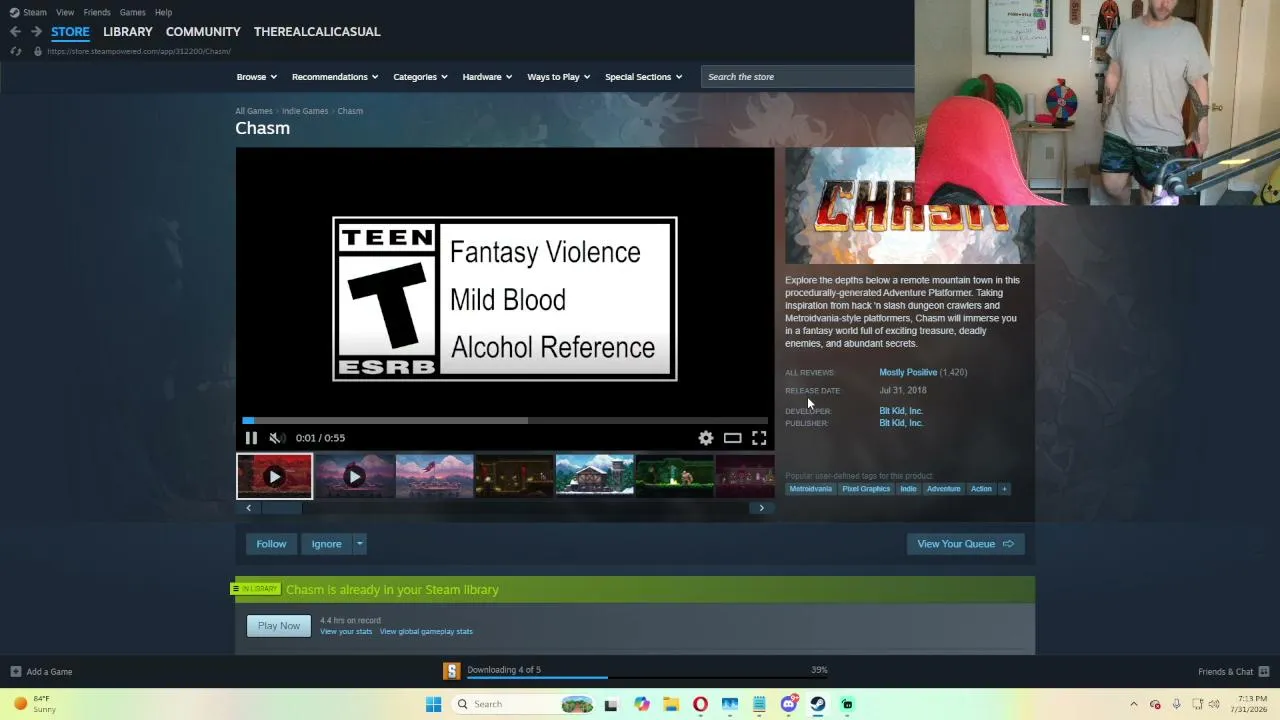
Task: Click the Search the store field
Action: 808,77
